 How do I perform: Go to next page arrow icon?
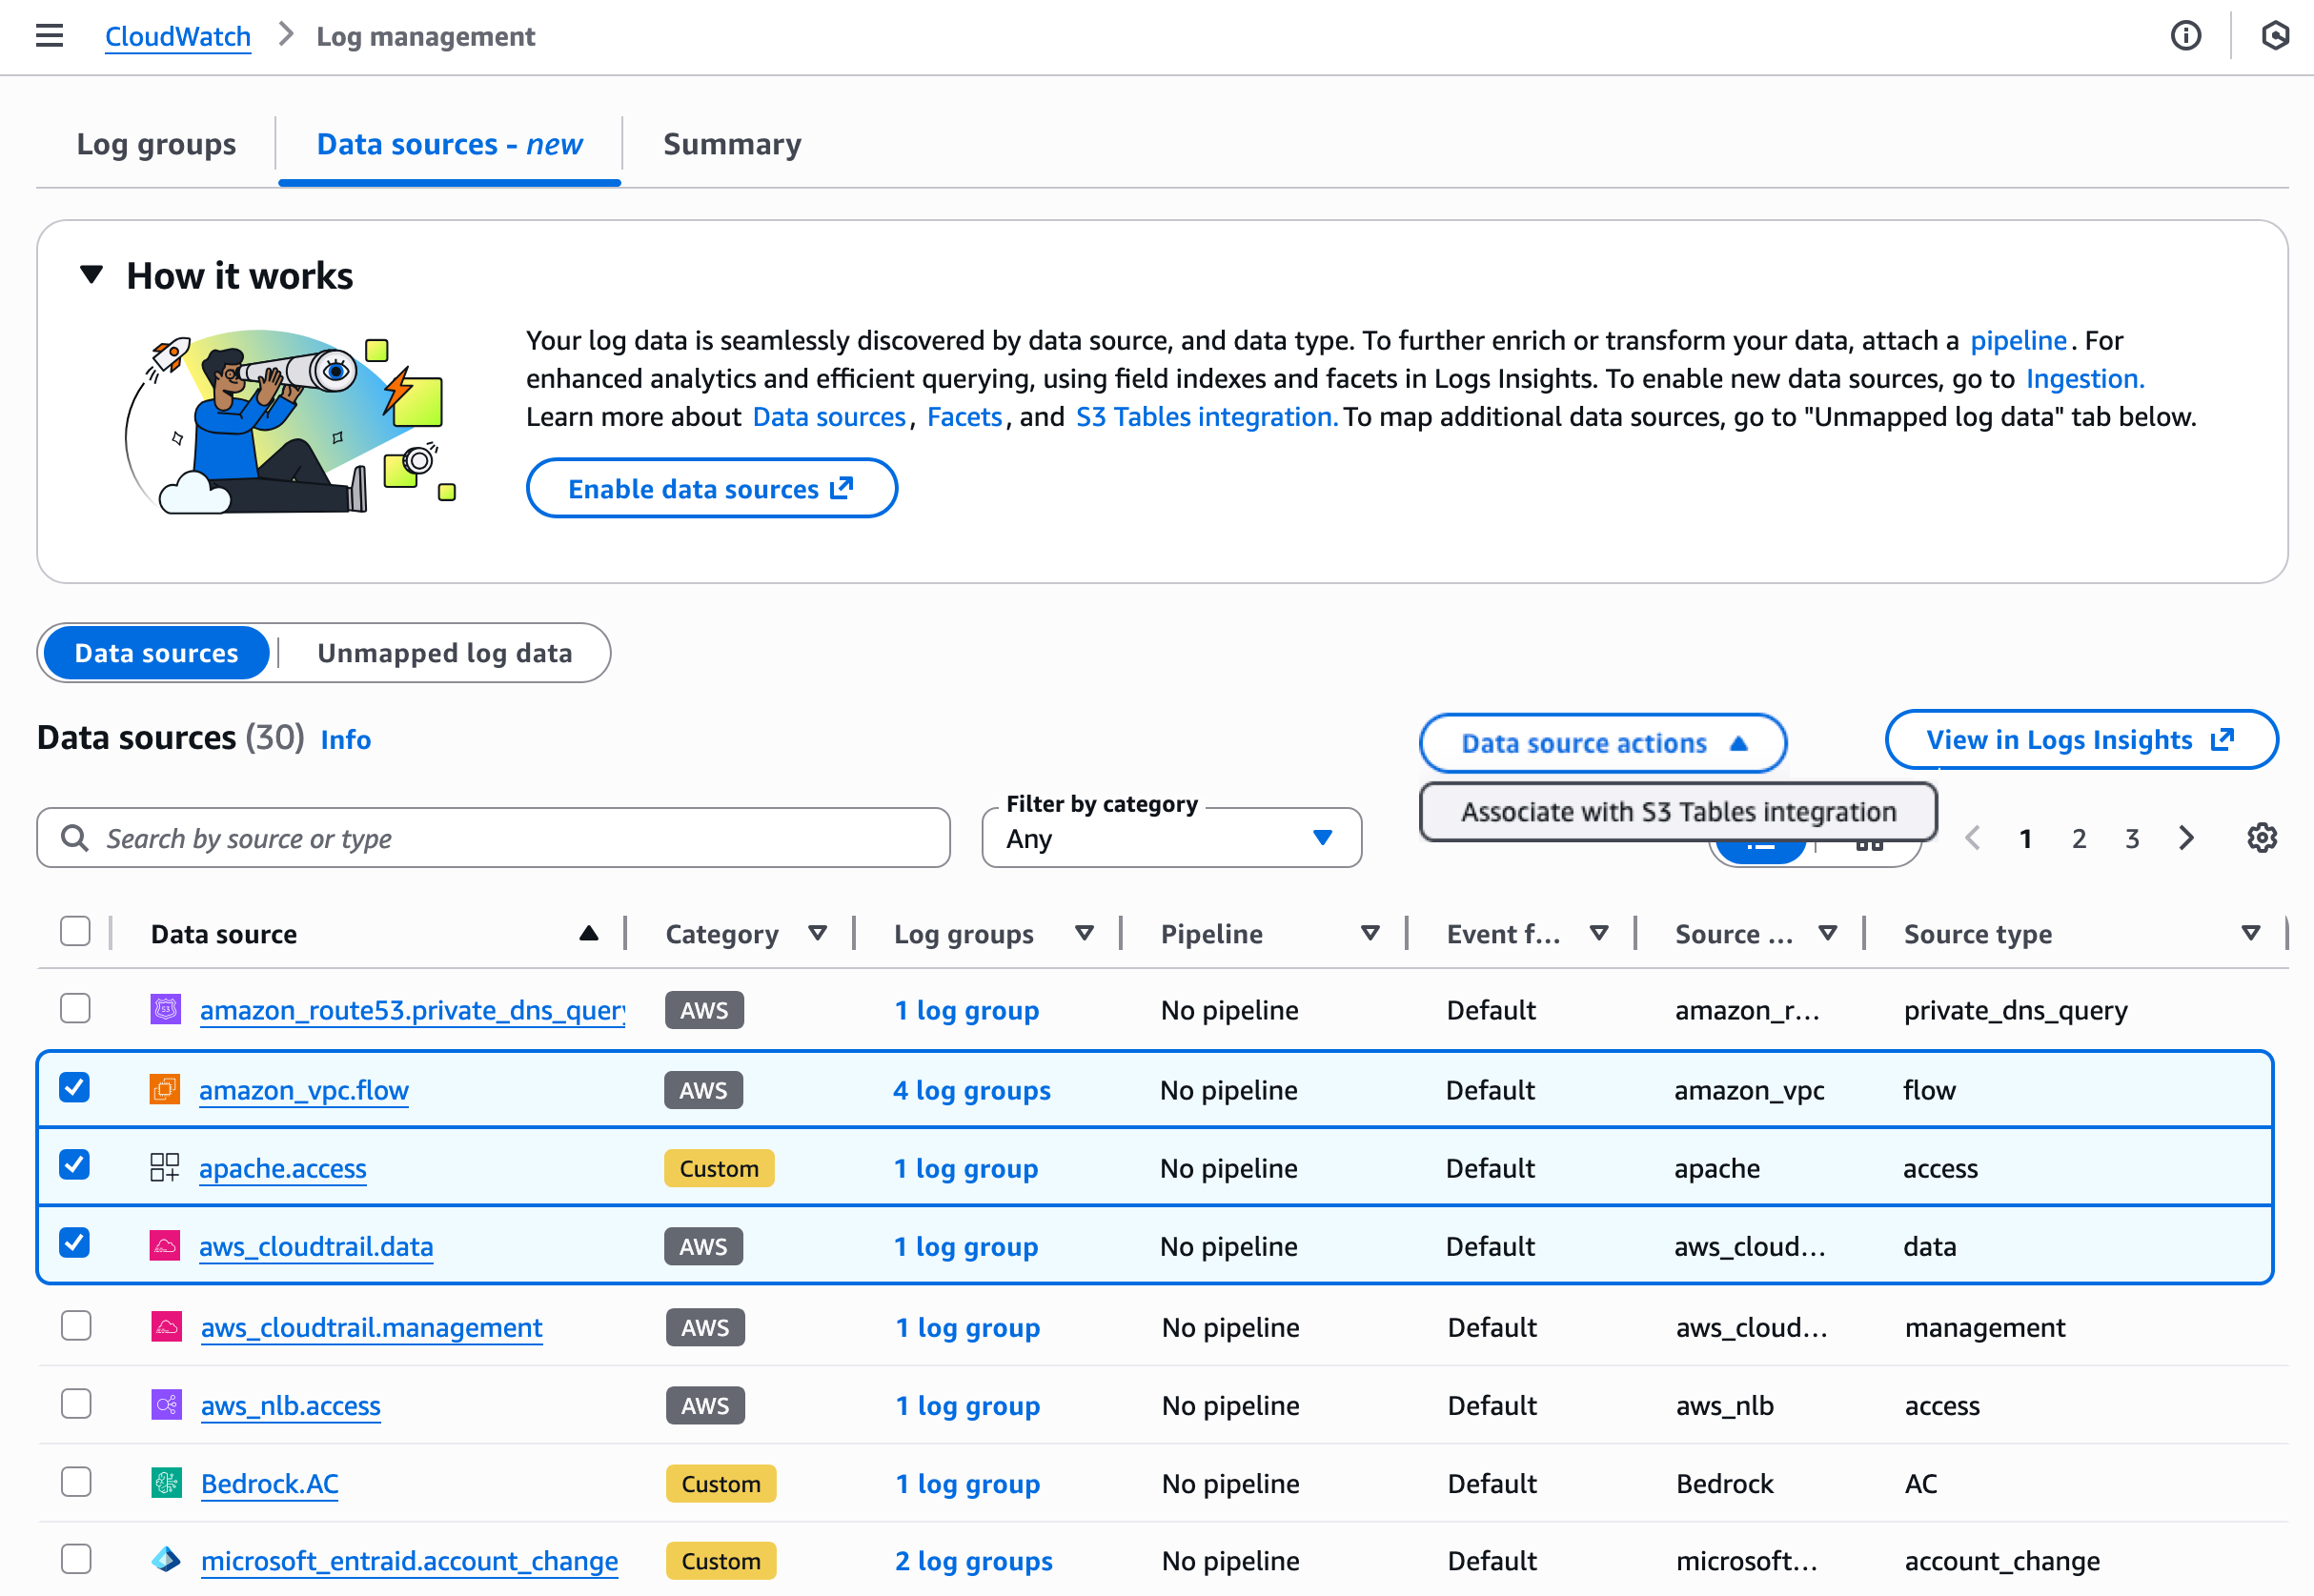point(2186,838)
